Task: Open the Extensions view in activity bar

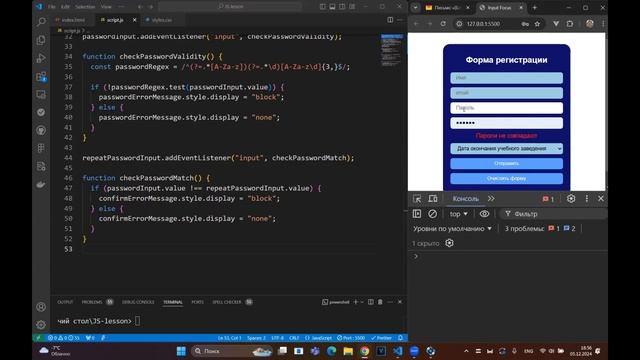Action: pos(41,76)
